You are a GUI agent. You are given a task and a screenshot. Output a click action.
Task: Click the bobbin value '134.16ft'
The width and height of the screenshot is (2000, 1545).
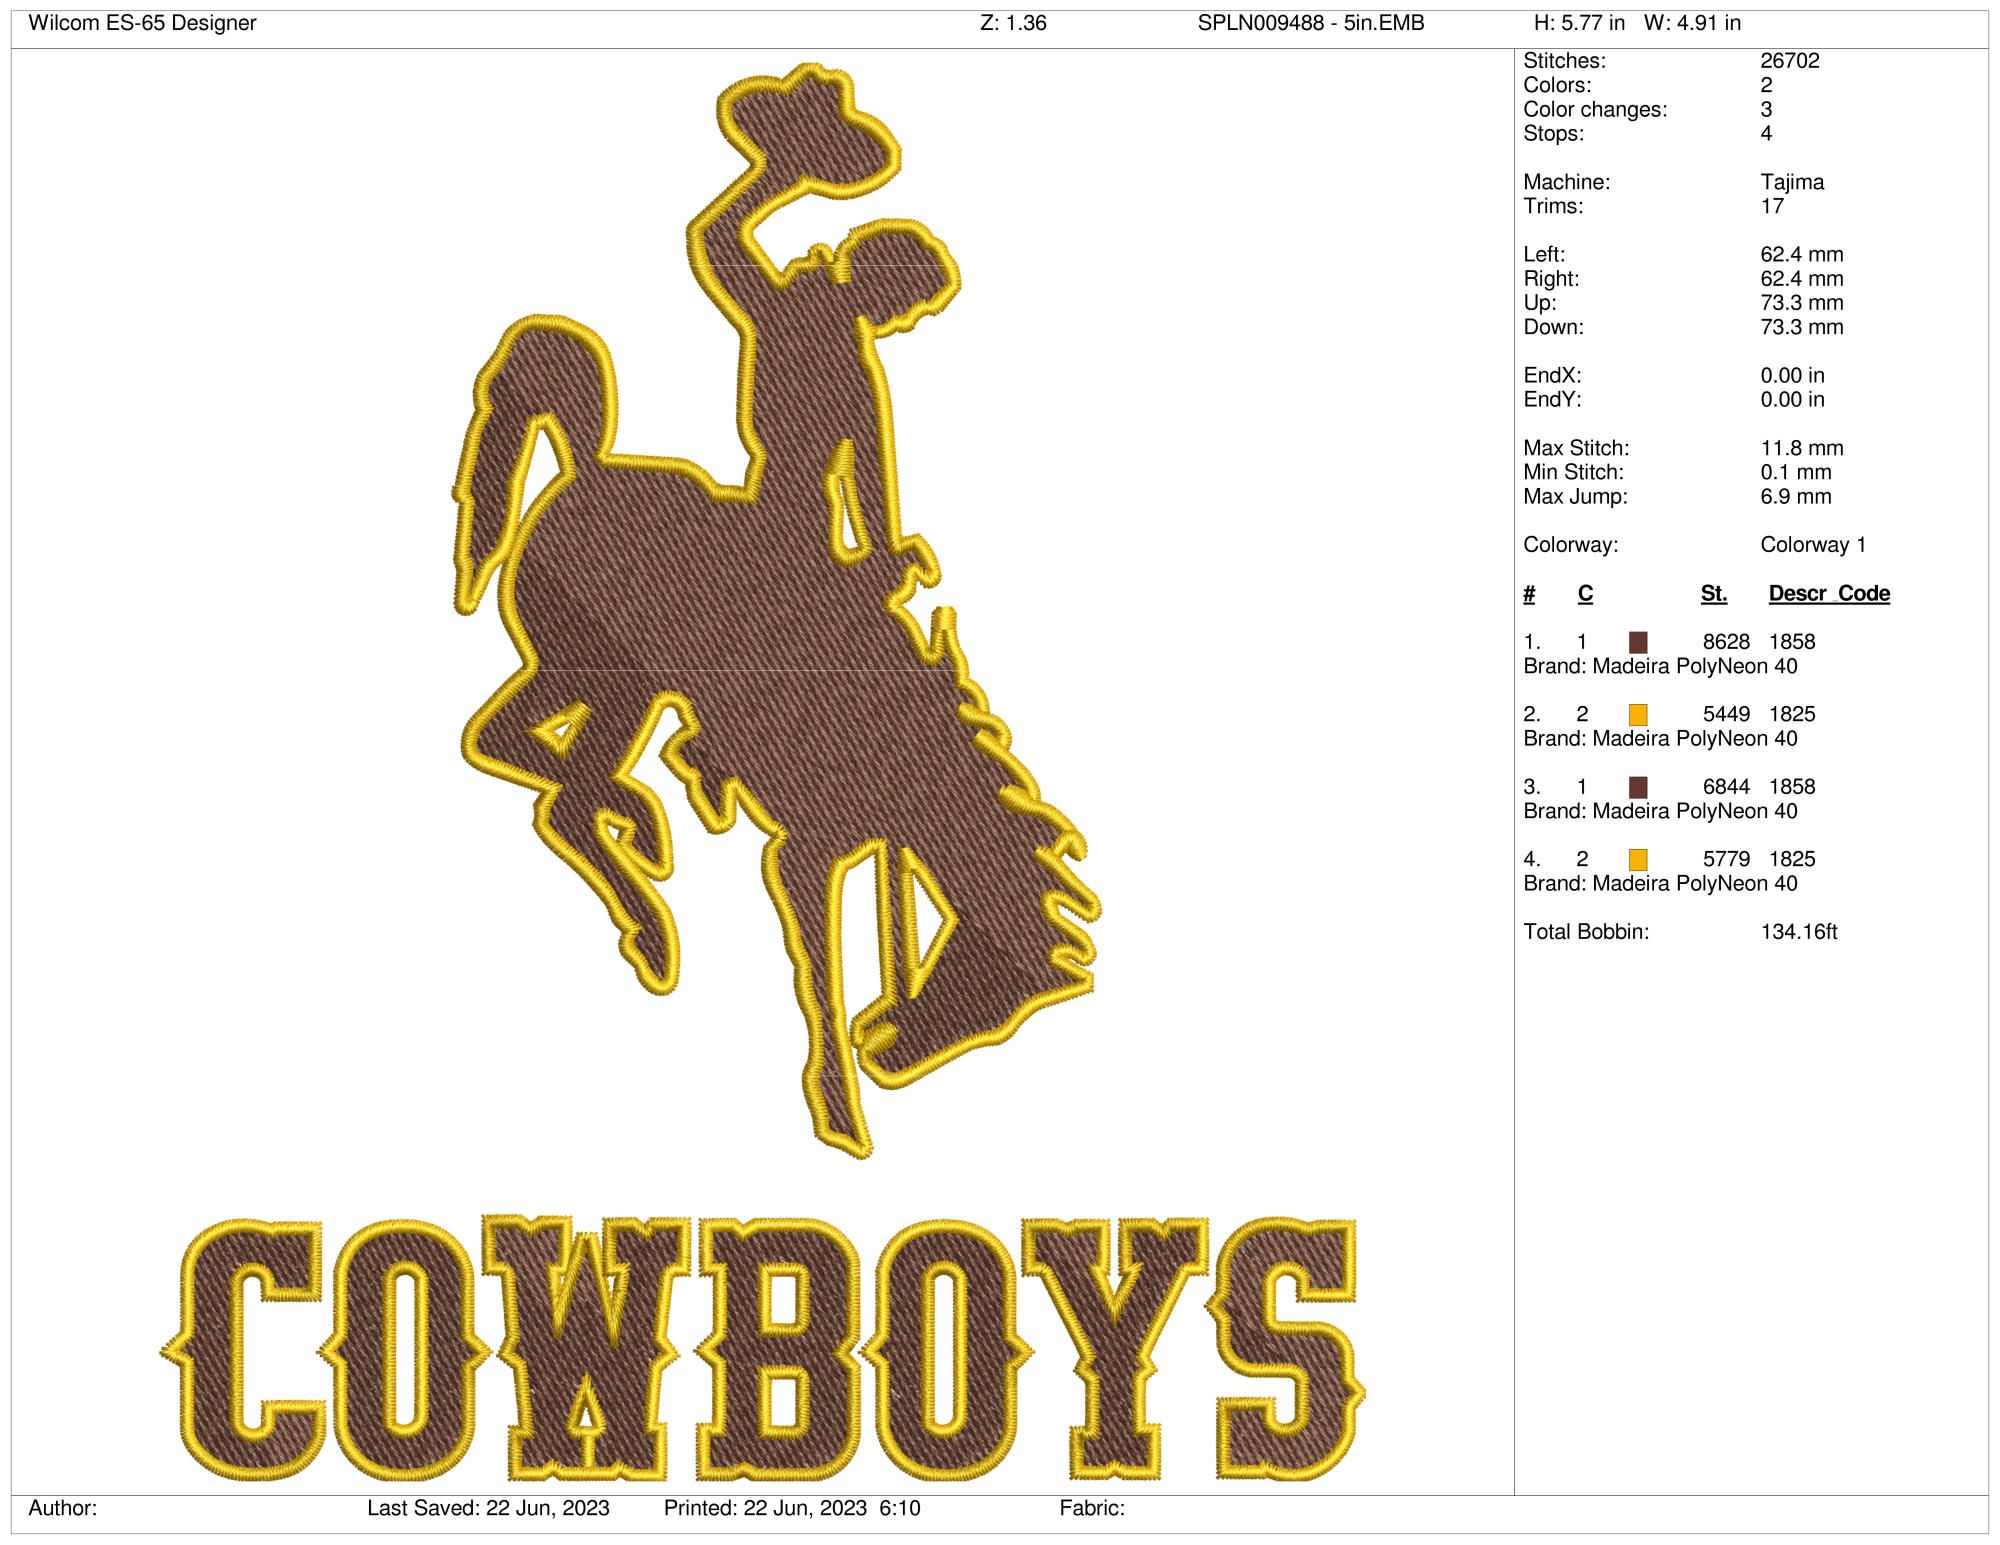click(x=1799, y=932)
